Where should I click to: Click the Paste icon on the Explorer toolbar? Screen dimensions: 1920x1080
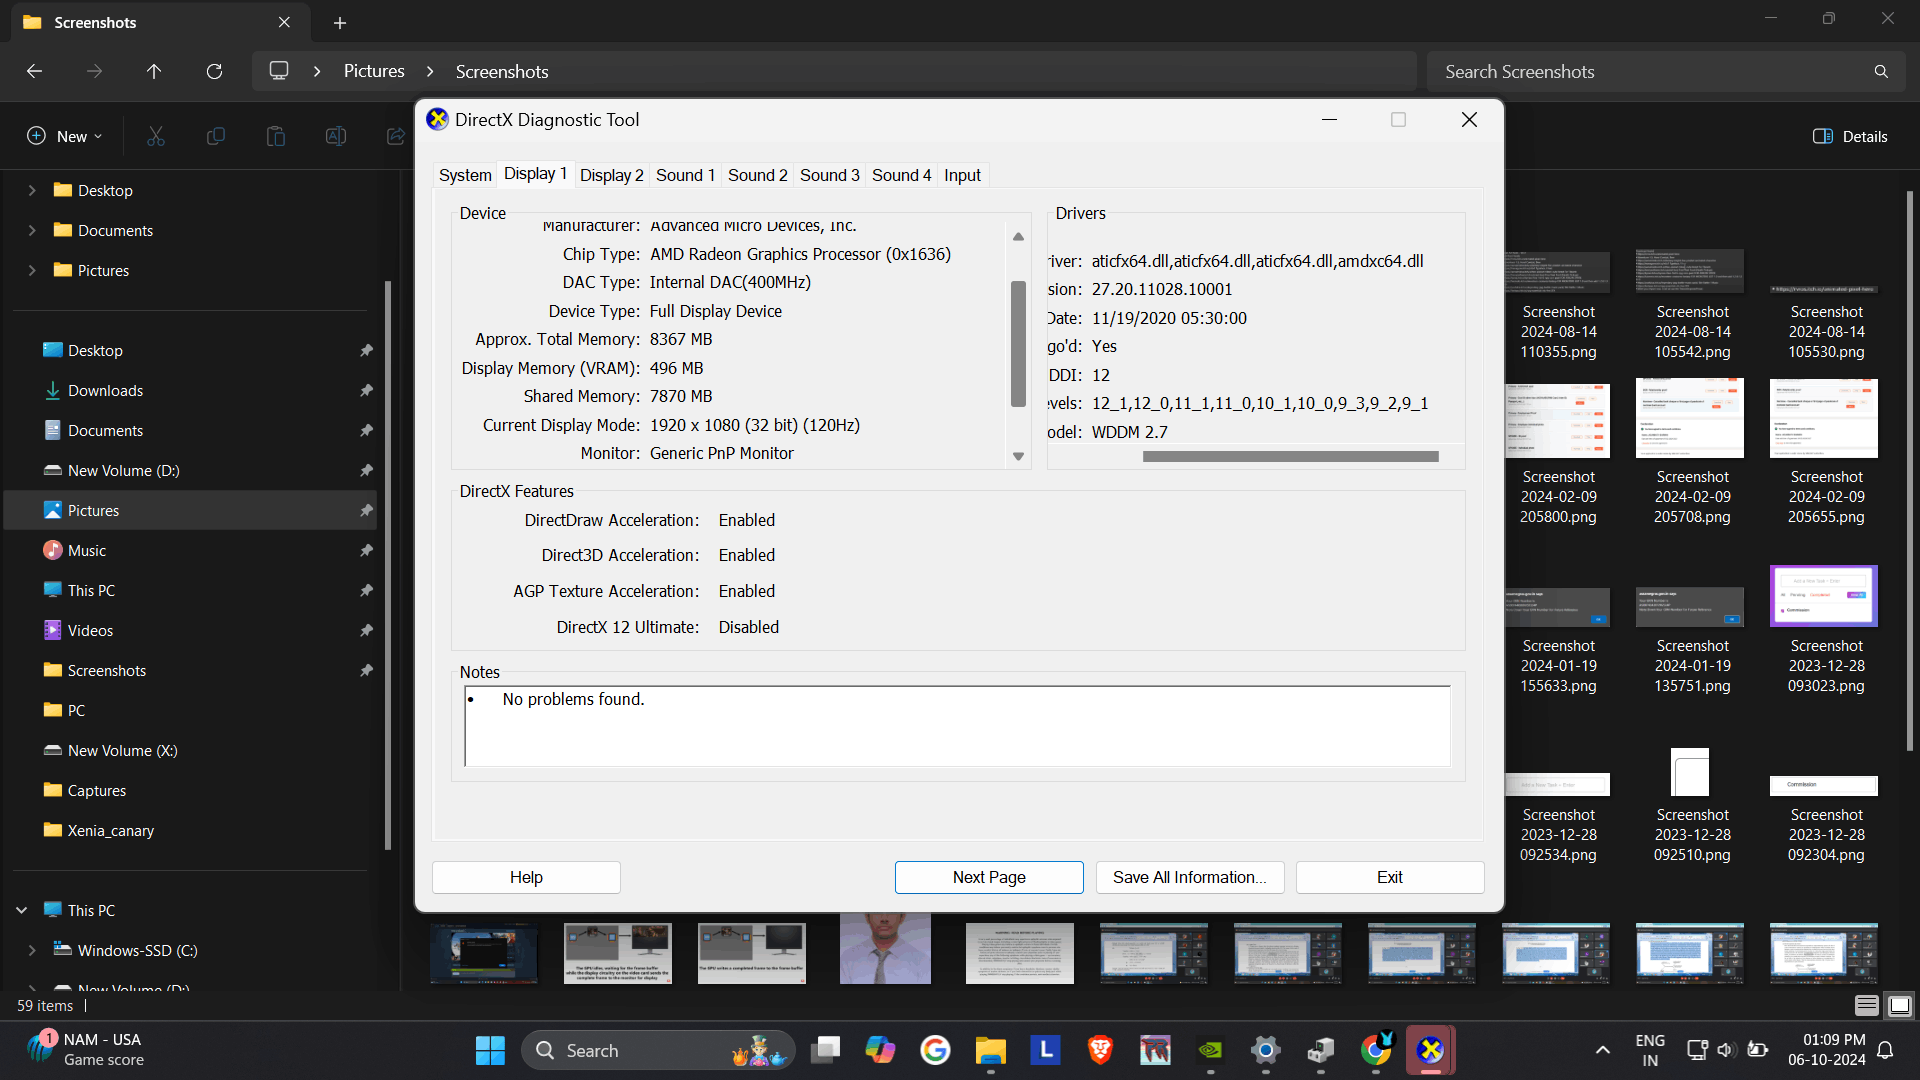point(276,135)
